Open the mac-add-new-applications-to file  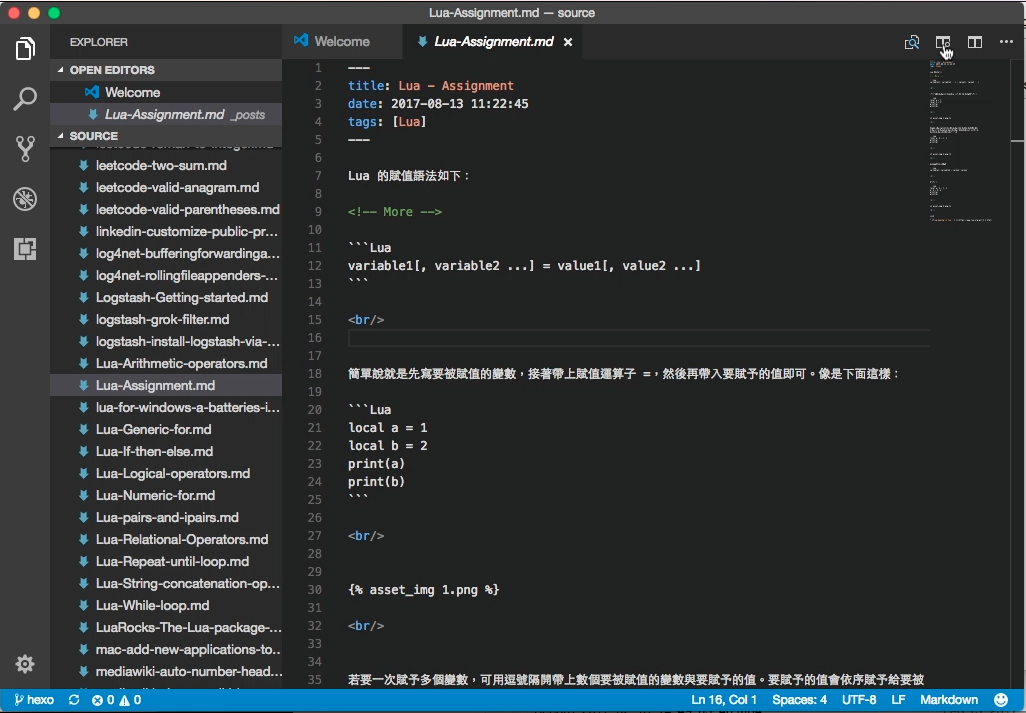pos(166,650)
